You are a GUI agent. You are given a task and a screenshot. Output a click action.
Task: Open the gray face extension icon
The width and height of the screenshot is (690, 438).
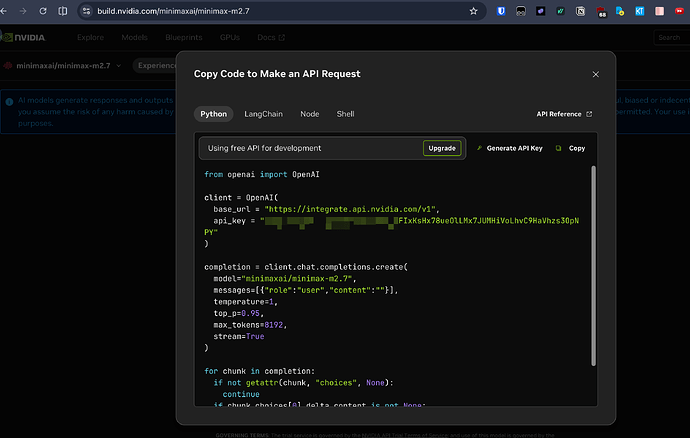pyautogui.click(x=521, y=11)
